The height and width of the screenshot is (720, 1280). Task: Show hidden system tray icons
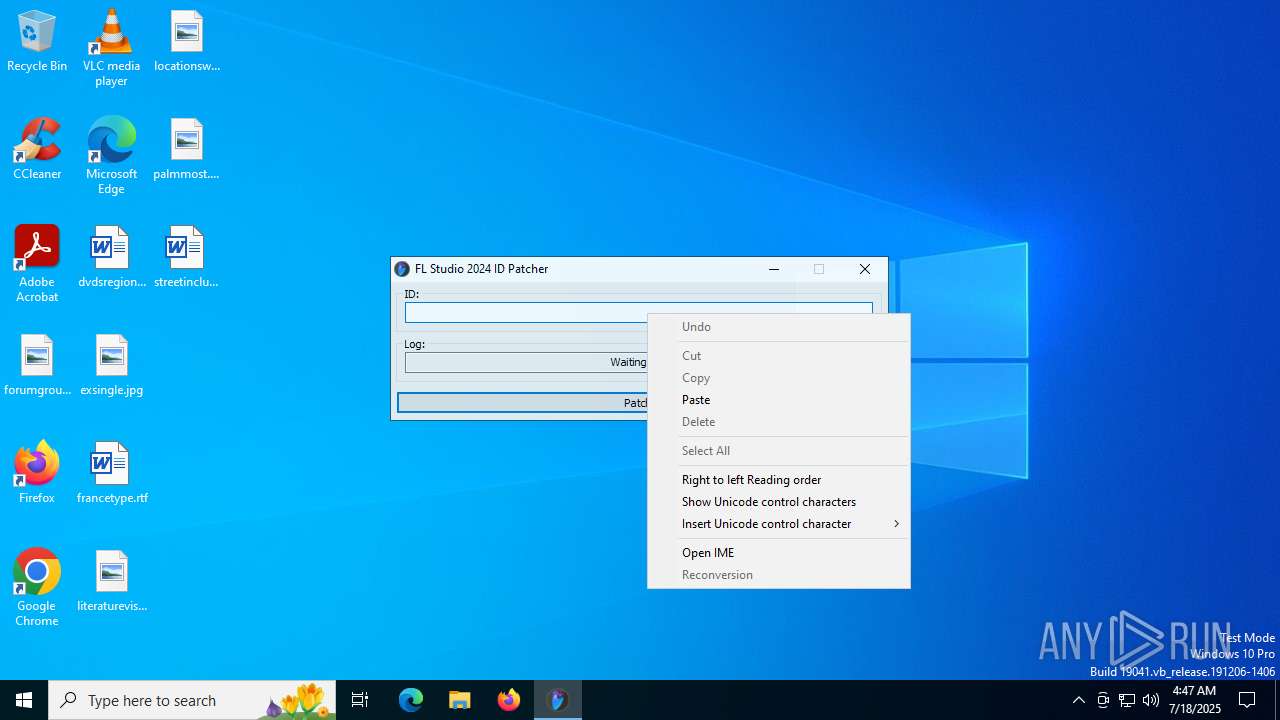click(1078, 700)
